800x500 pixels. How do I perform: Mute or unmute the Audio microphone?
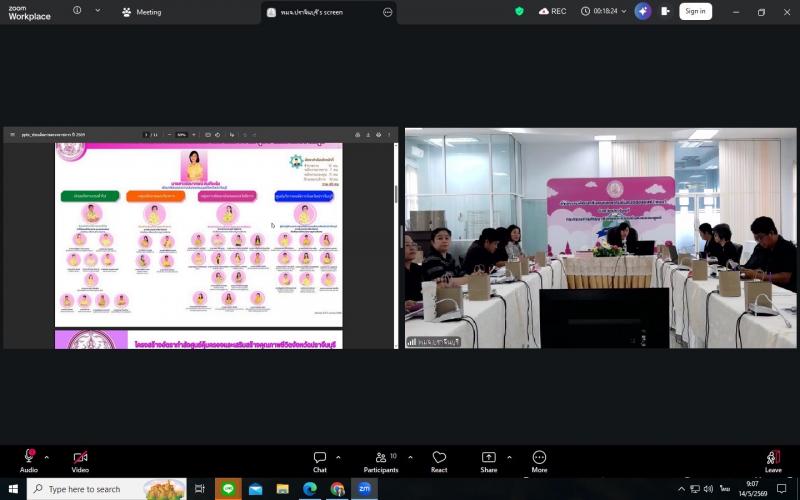click(x=29, y=460)
